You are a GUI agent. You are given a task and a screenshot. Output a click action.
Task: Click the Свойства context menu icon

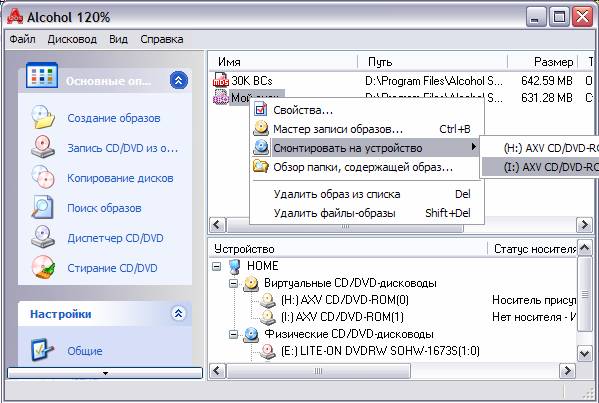pos(261,110)
